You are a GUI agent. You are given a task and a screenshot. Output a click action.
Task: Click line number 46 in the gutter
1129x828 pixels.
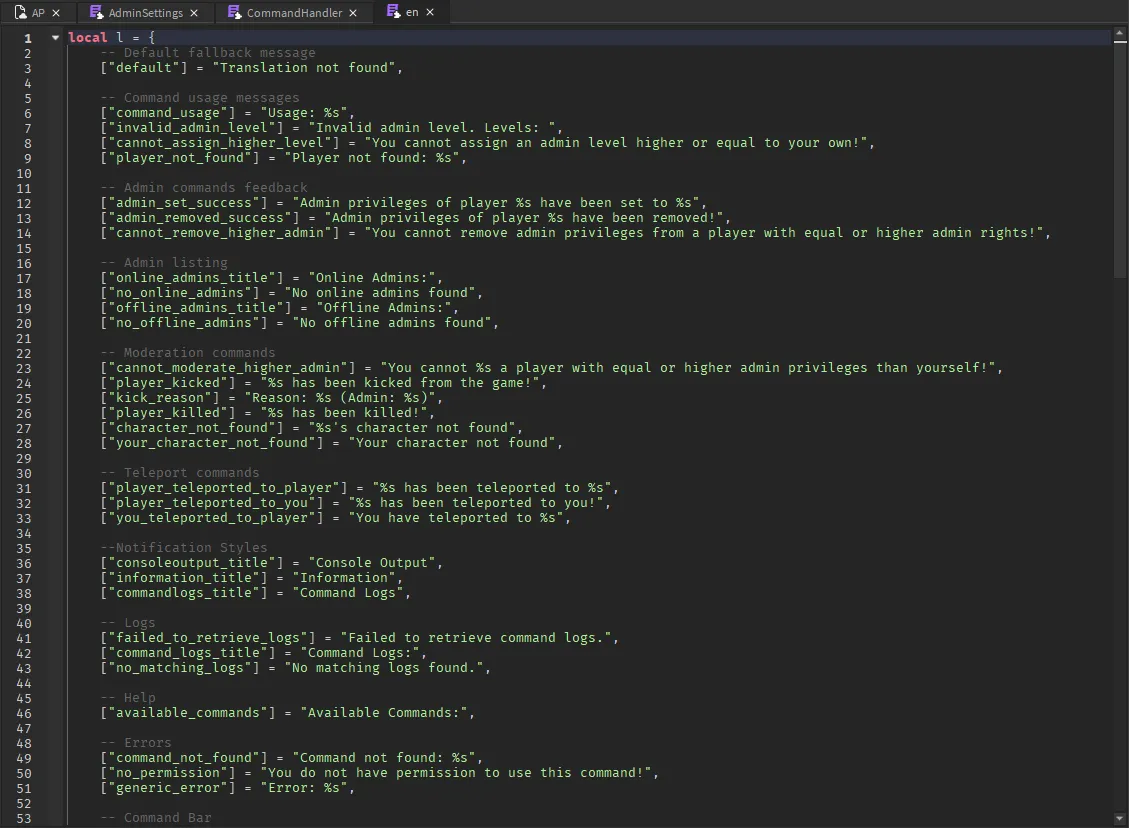click(x=24, y=713)
